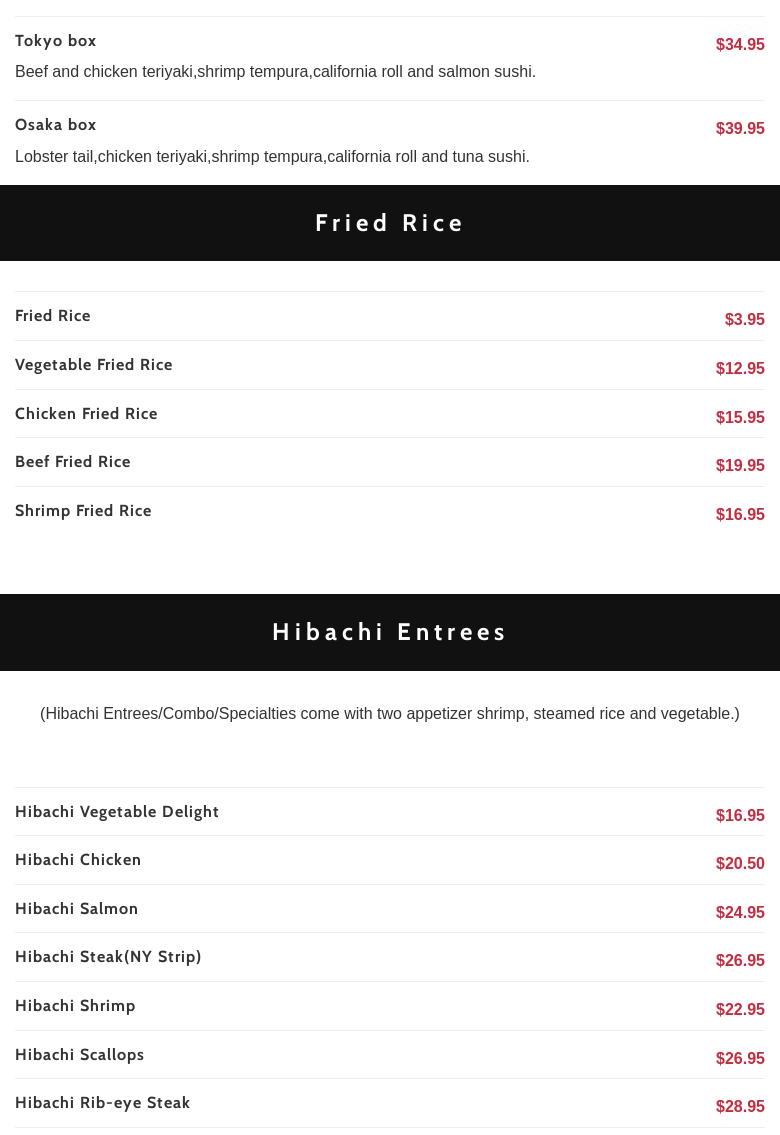
Task: Choose Beef Fried Rice
Action: pos(73,462)
